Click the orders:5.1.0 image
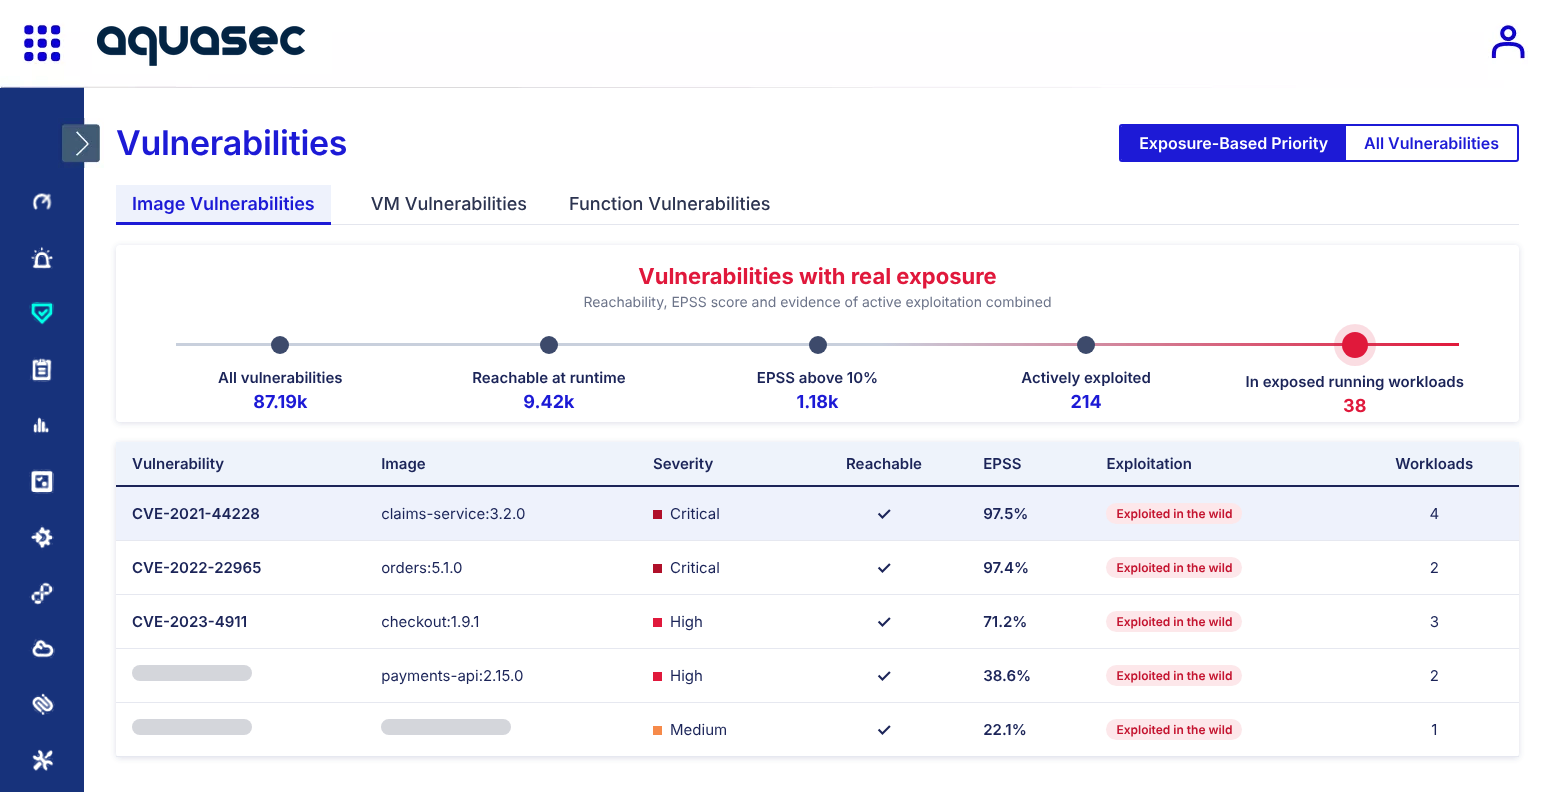Image resolution: width=1551 pixels, height=792 pixels. click(x=422, y=568)
